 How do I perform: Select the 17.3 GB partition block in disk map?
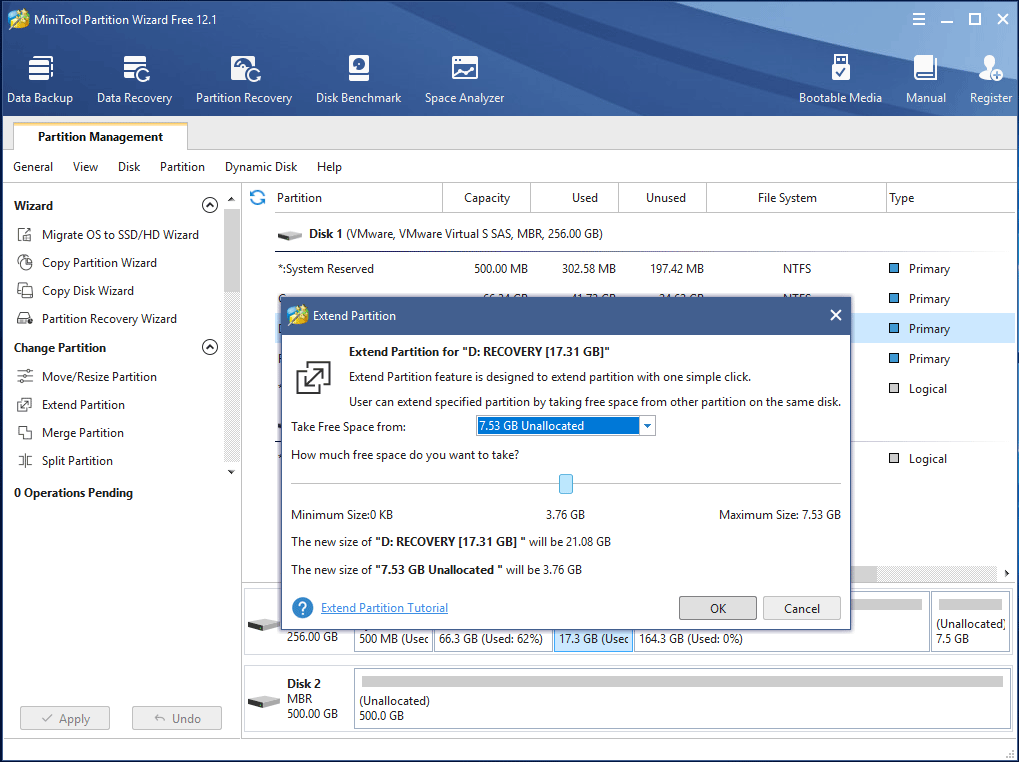(593, 639)
